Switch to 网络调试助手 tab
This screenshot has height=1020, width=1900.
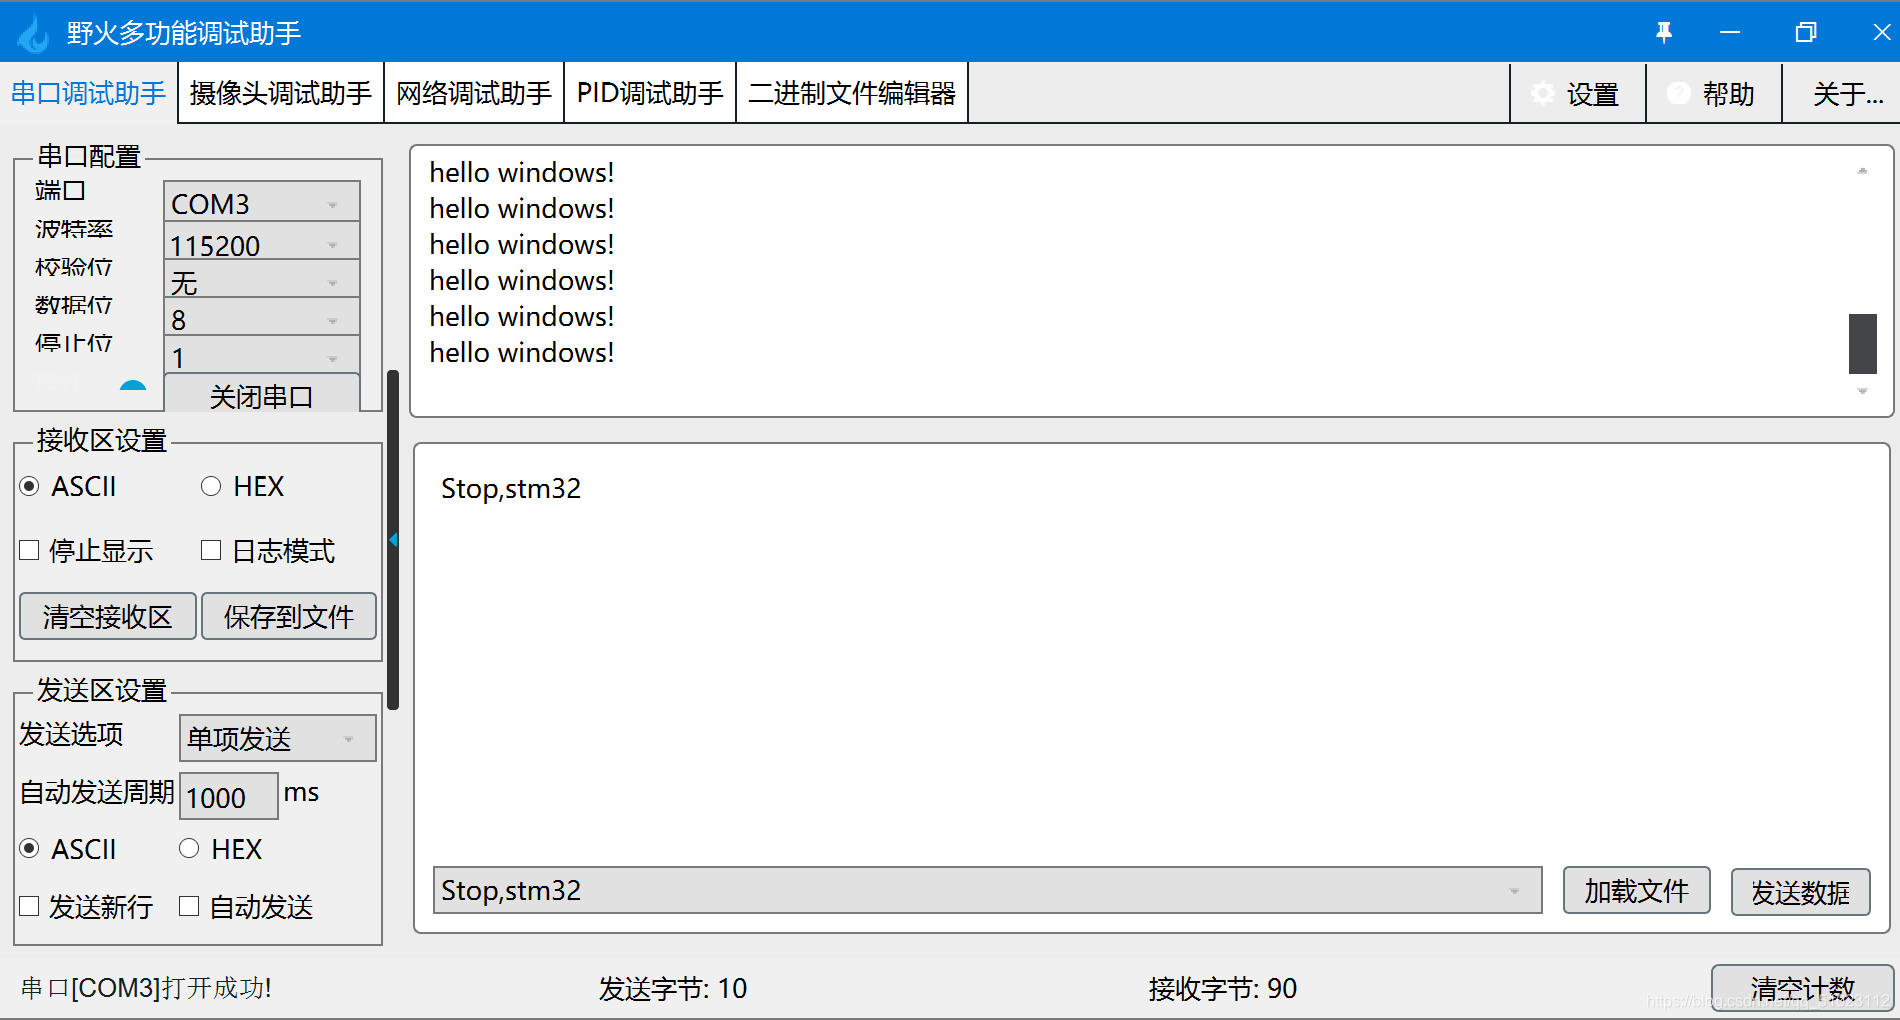pyautogui.click(x=474, y=93)
